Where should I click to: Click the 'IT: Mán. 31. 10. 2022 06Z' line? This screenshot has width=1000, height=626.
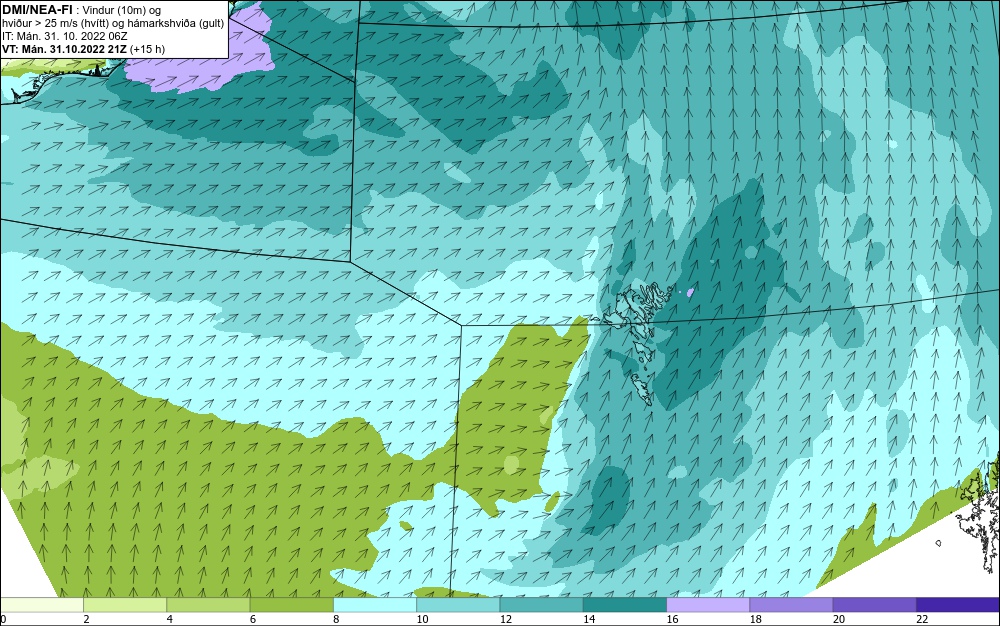(65, 36)
